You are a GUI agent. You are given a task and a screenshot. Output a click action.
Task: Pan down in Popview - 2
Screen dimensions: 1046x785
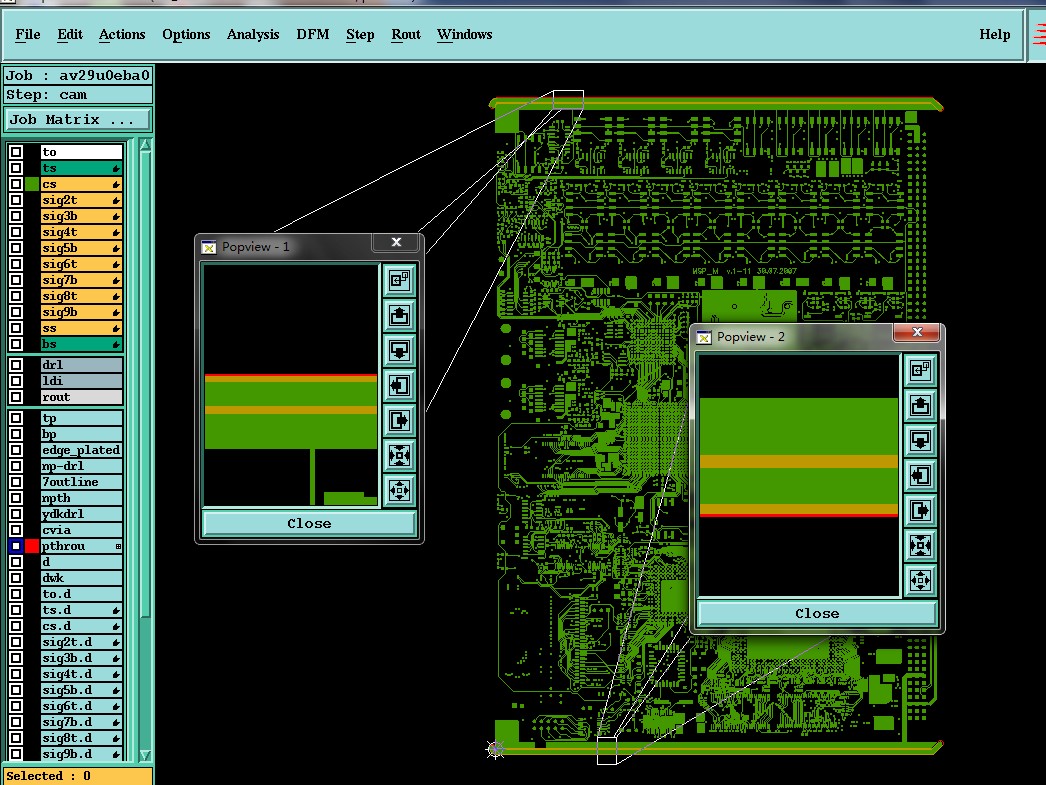point(921,440)
